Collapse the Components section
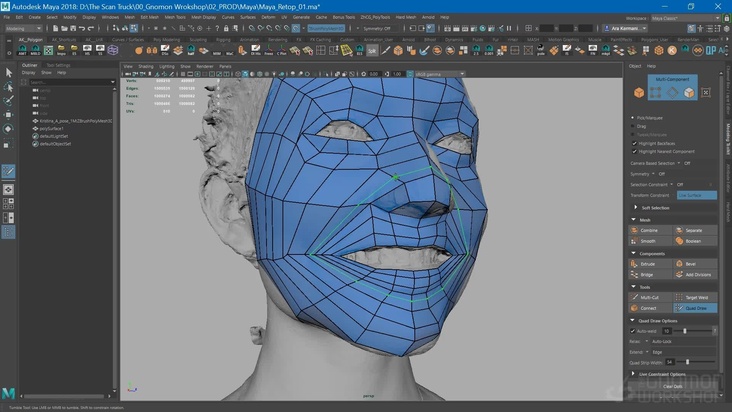Viewport: 732px width, 412px height. point(633,253)
